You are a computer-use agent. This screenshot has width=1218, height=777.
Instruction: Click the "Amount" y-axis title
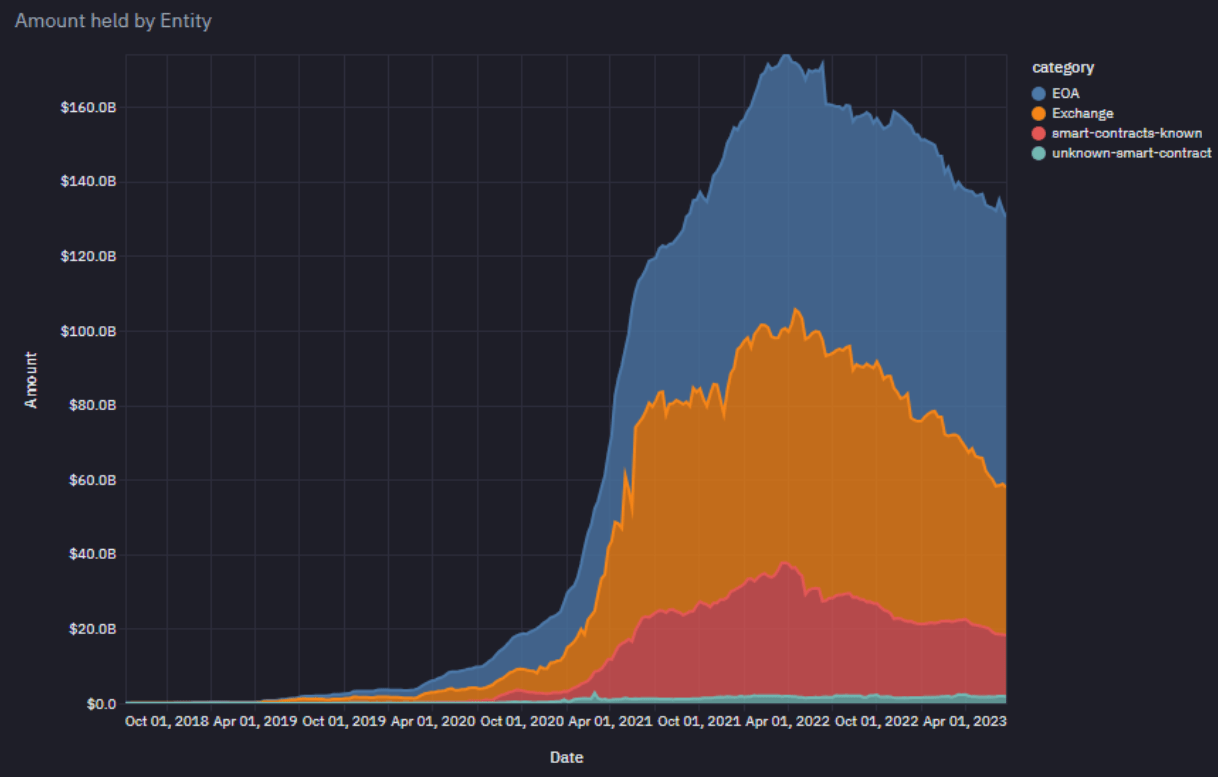(x=31, y=379)
